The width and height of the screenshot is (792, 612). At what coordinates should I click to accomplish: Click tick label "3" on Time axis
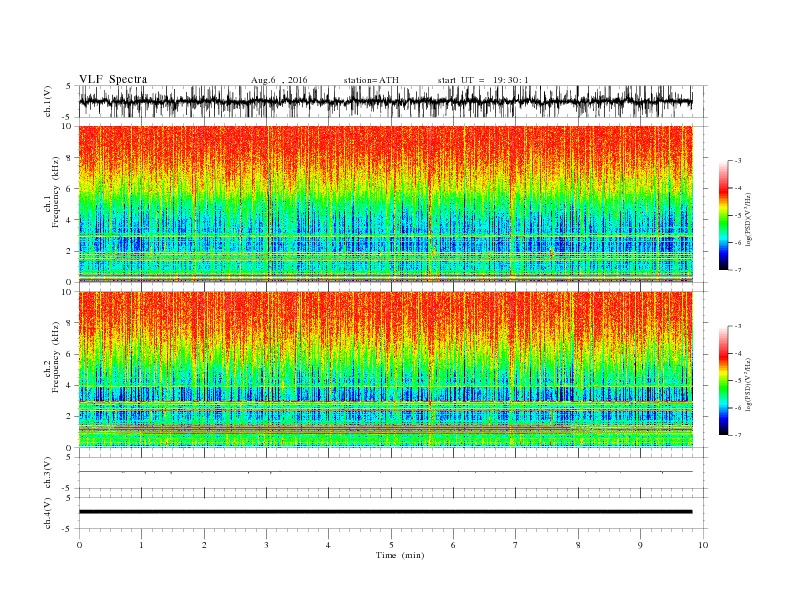[x=267, y=545]
